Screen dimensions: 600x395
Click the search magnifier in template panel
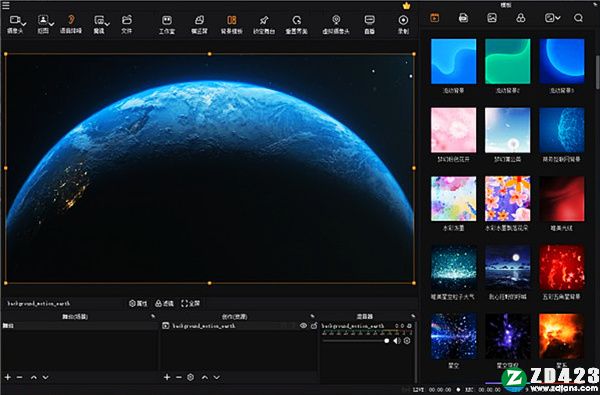578,18
